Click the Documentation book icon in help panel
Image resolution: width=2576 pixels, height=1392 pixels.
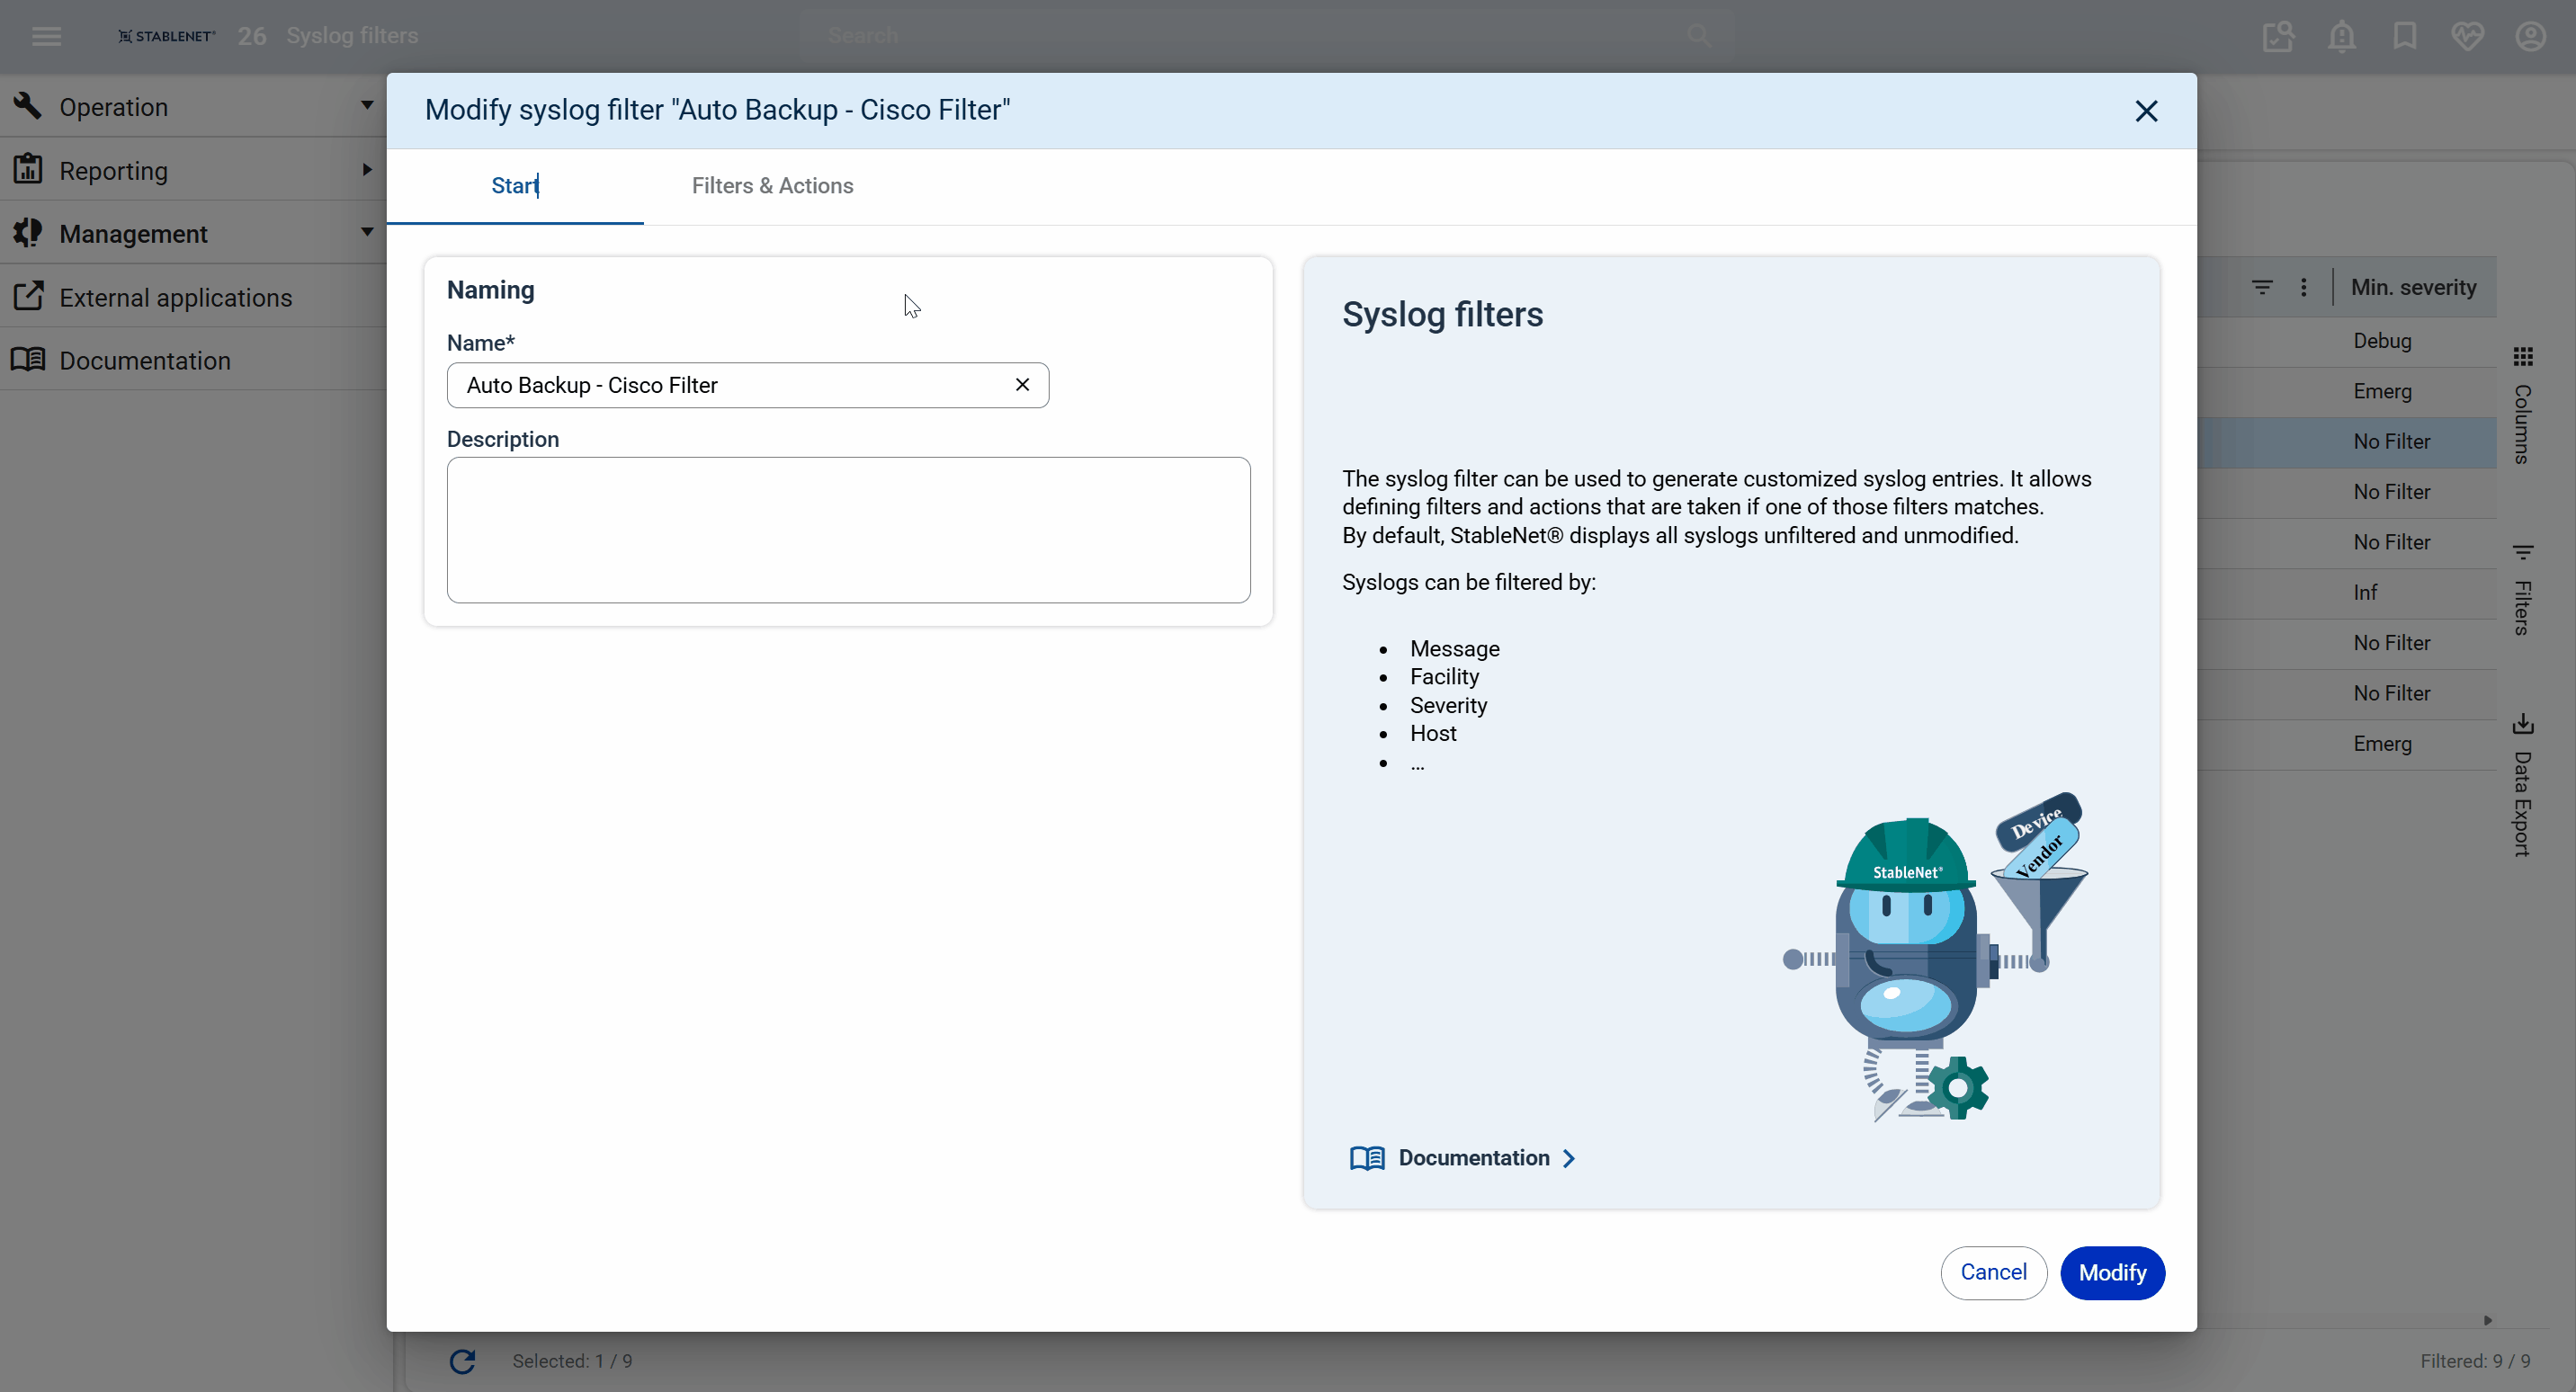[1366, 1158]
